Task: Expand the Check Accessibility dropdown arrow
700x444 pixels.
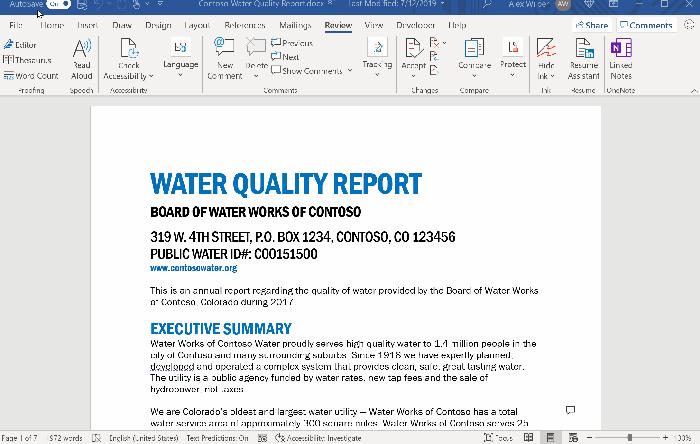Action: tap(151, 76)
